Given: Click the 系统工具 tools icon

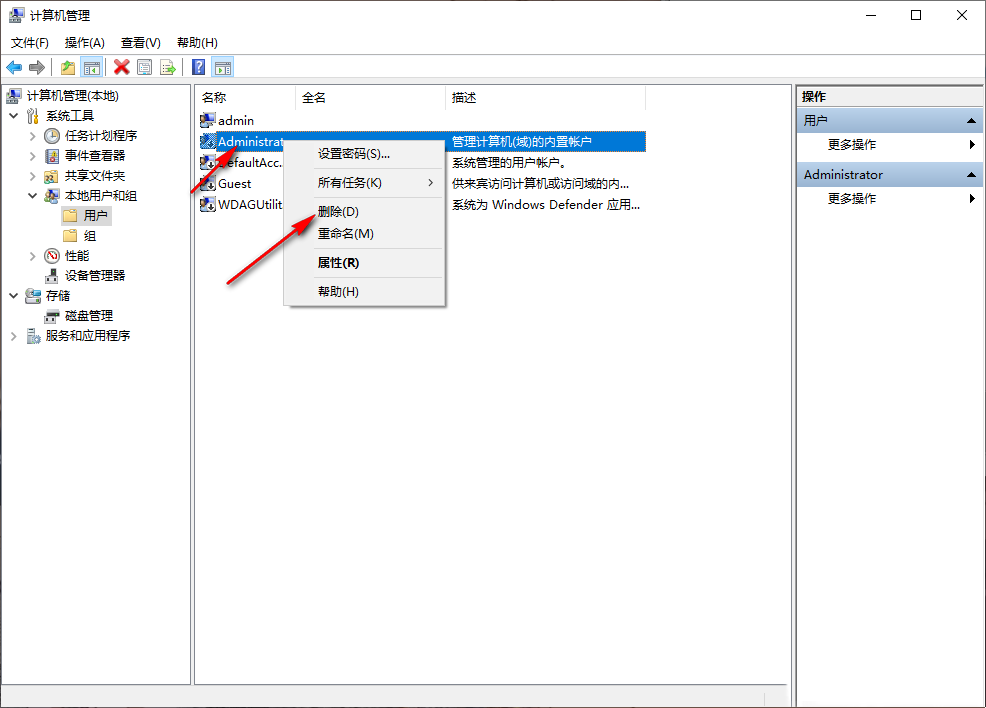Looking at the screenshot, I should tap(33, 116).
